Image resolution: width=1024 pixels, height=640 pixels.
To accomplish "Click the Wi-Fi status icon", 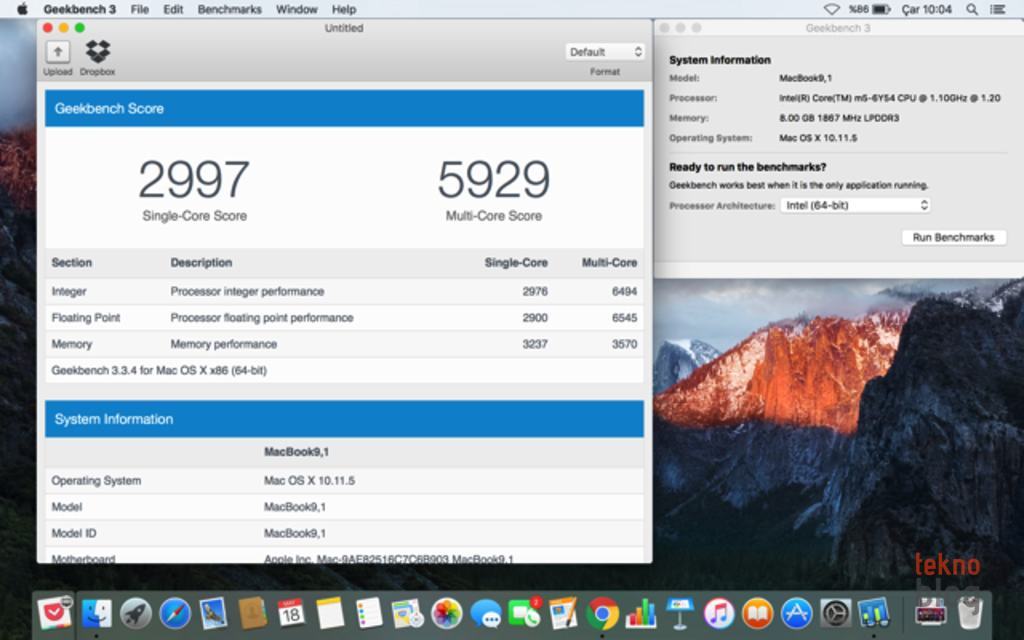I will [831, 9].
